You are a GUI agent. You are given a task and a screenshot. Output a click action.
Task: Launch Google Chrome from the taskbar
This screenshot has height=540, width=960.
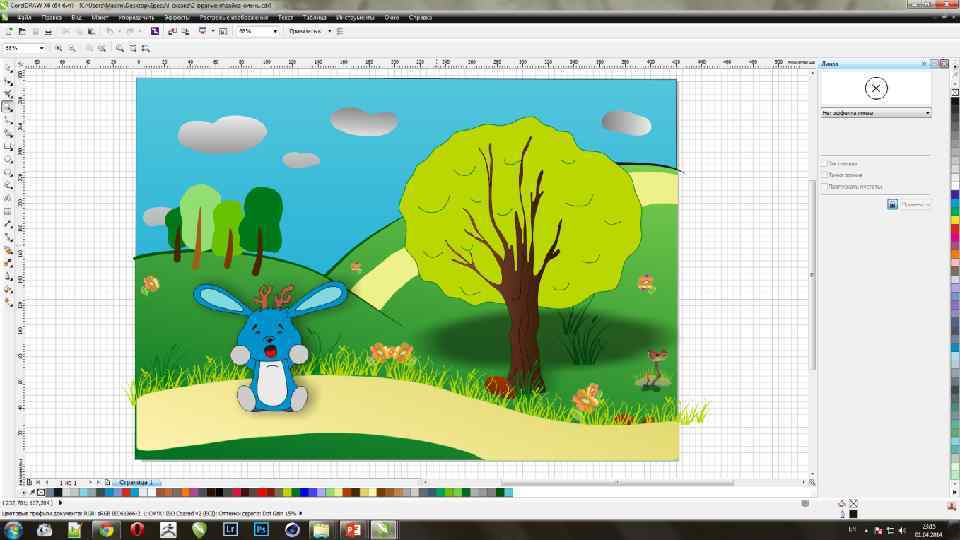(104, 528)
